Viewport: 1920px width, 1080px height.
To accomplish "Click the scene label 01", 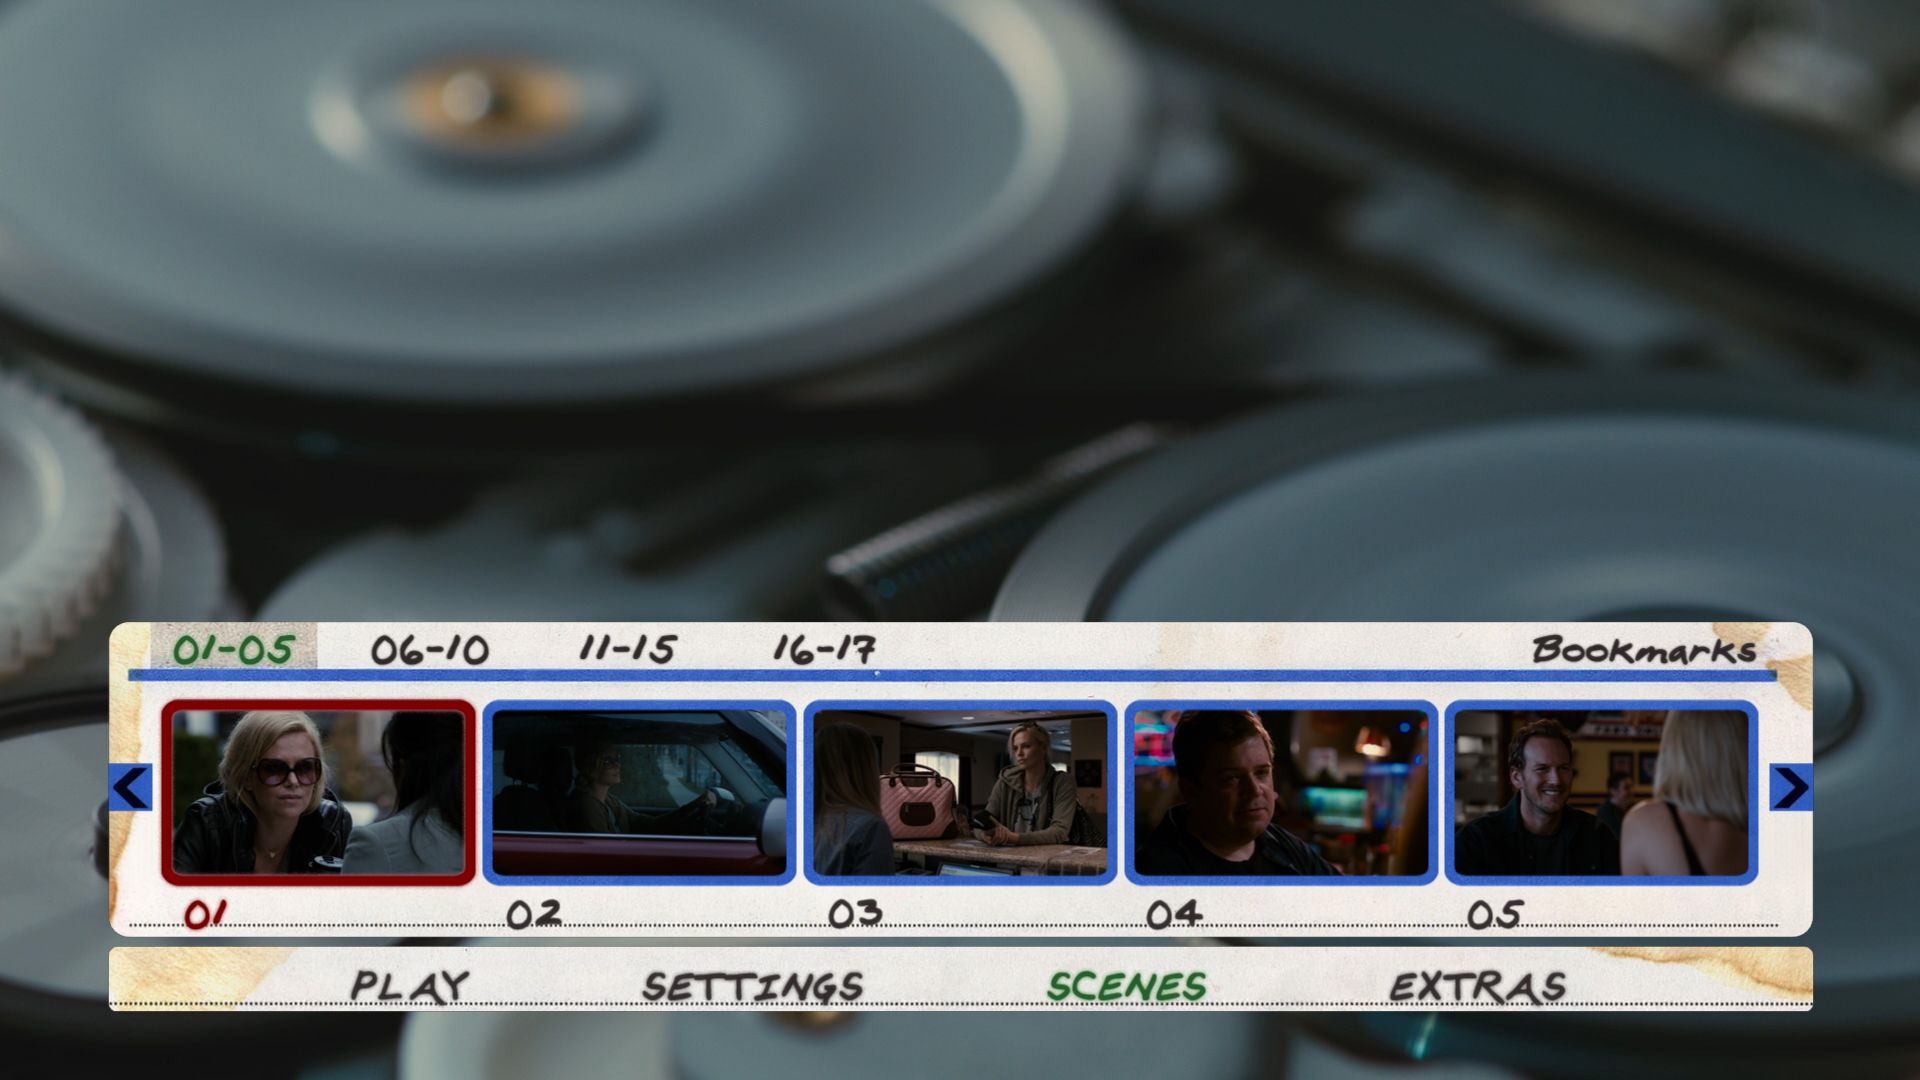I will click(x=206, y=914).
